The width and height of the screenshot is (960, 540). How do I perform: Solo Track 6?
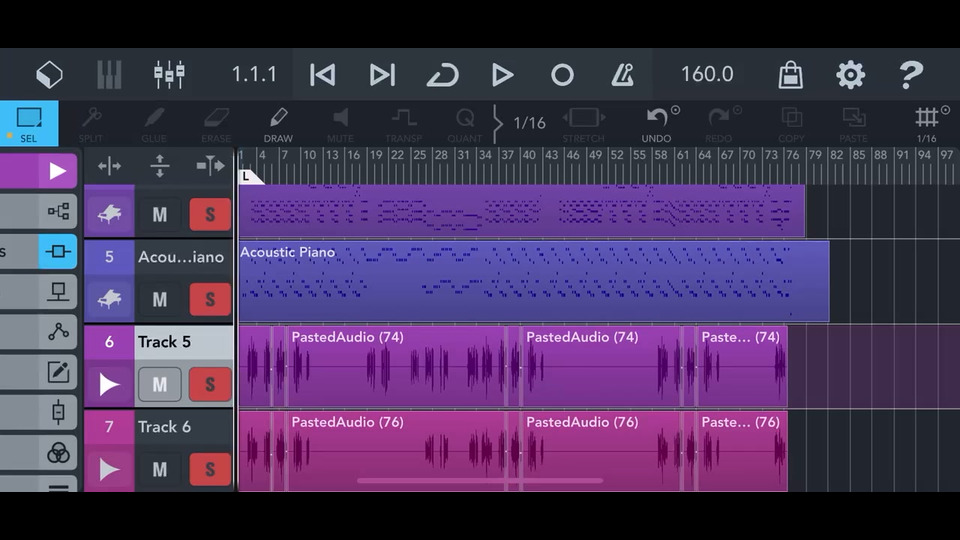coord(210,470)
